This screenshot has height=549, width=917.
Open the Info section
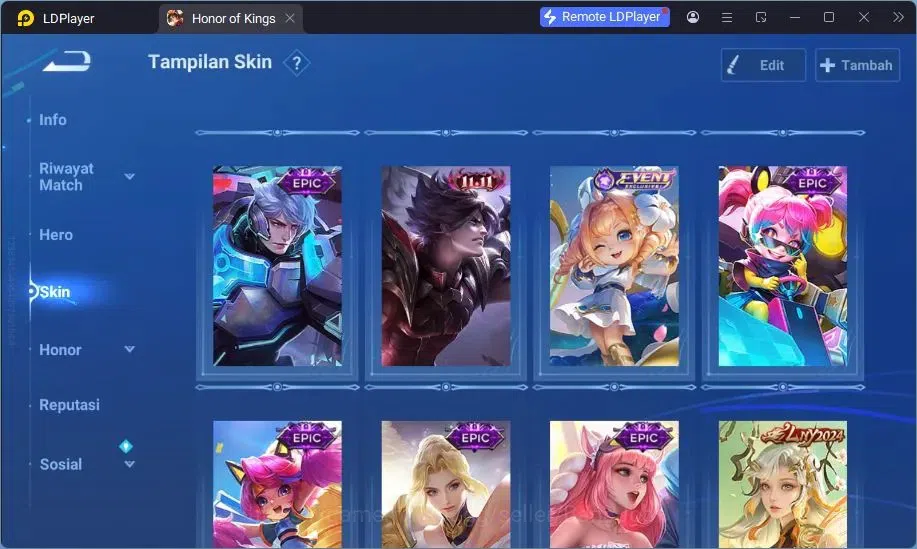[53, 120]
